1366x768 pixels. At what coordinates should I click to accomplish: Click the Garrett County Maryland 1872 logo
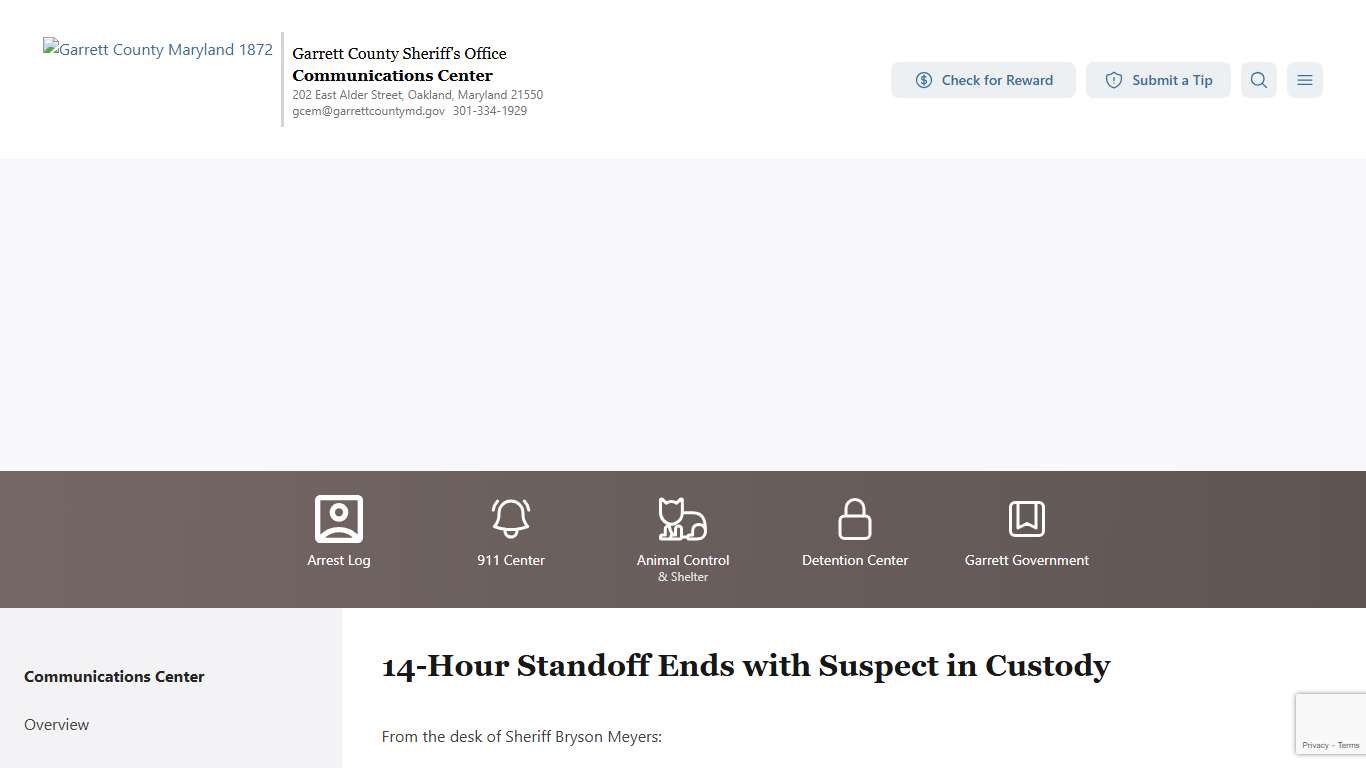(x=158, y=50)
